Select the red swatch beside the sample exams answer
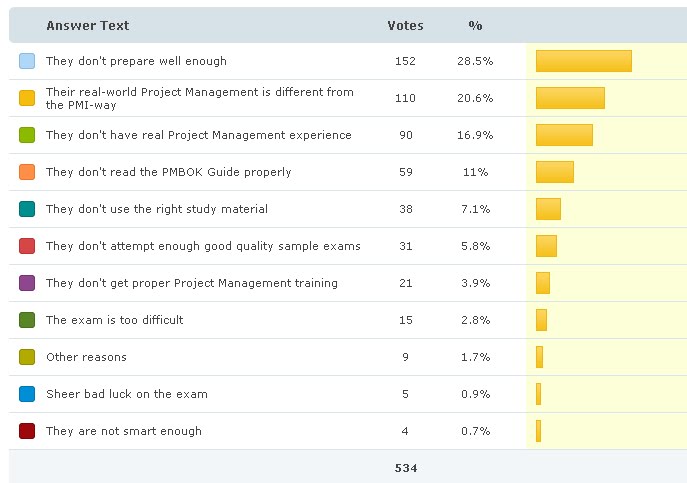Screen dimensions: 687x483 tap(27, 246)
